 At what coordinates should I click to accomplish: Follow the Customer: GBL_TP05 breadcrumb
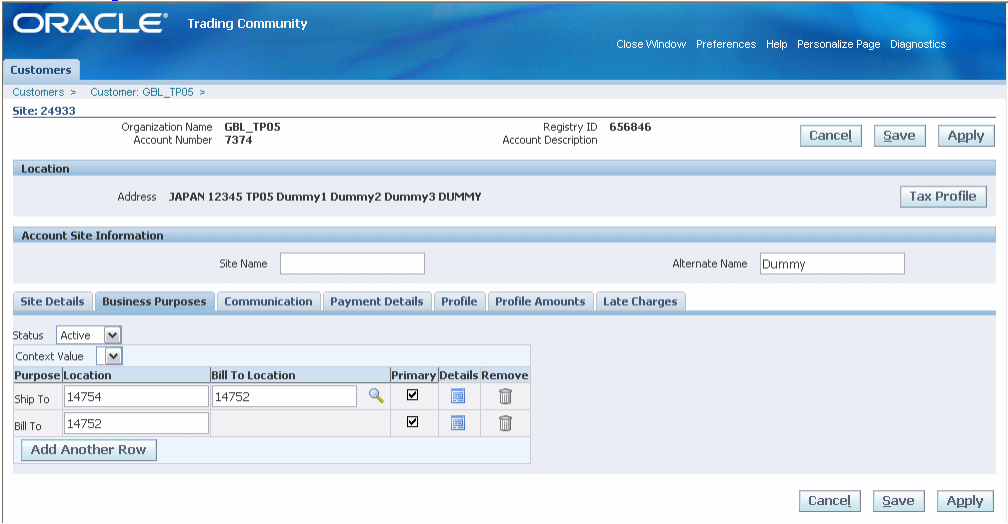(141, 92)
